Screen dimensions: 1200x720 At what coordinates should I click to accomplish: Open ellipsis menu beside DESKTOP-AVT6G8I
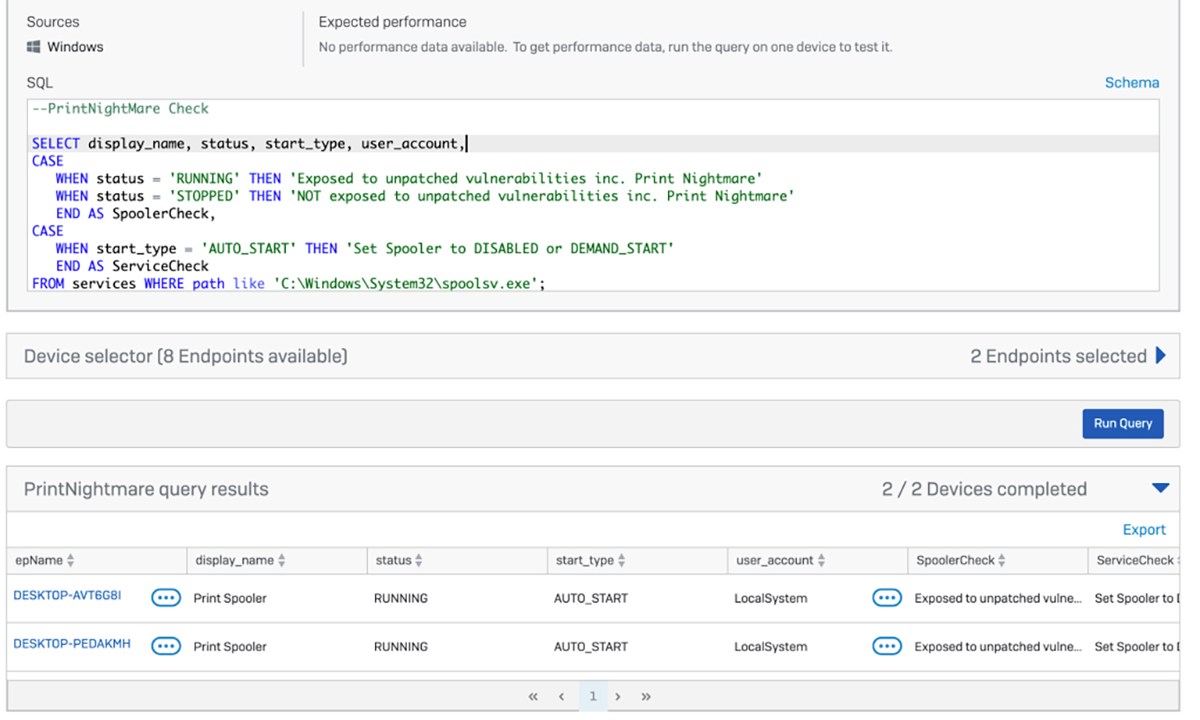(x=166, y=598)
